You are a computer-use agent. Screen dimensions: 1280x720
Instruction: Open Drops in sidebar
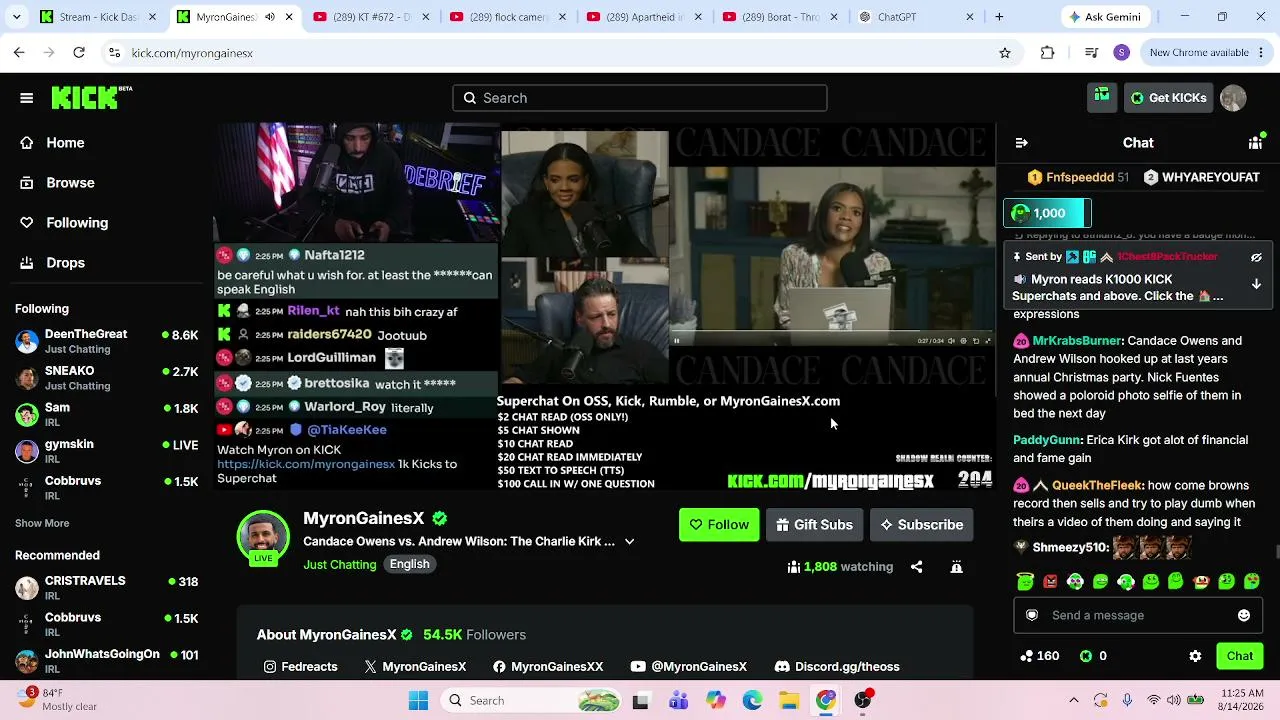[x=65, y=263]
